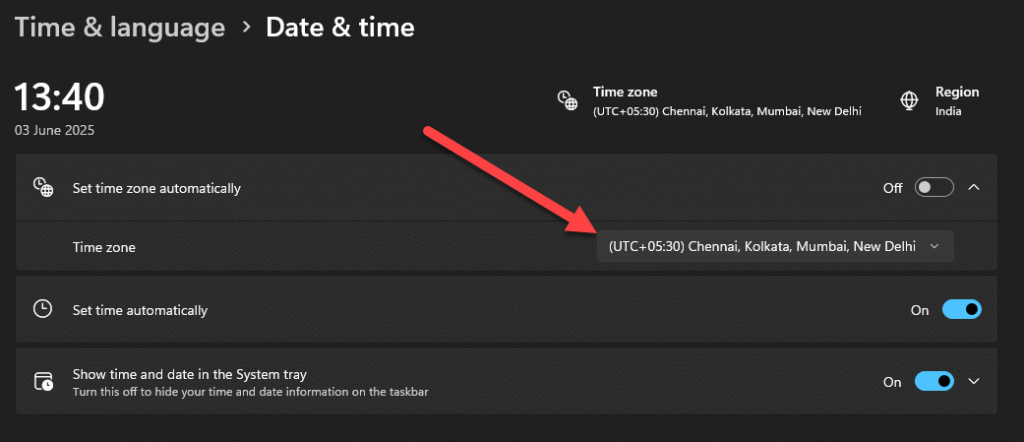Screen dimensions: 1024x442
Task: Click the breadcrumb chevron after Time & language
Action: pos(246,27)
